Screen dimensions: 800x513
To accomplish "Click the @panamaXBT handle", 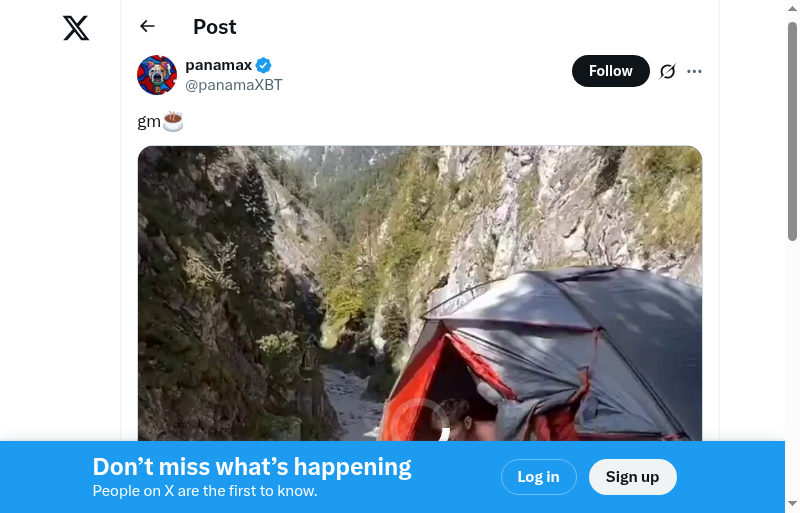I will click(234, 85).
